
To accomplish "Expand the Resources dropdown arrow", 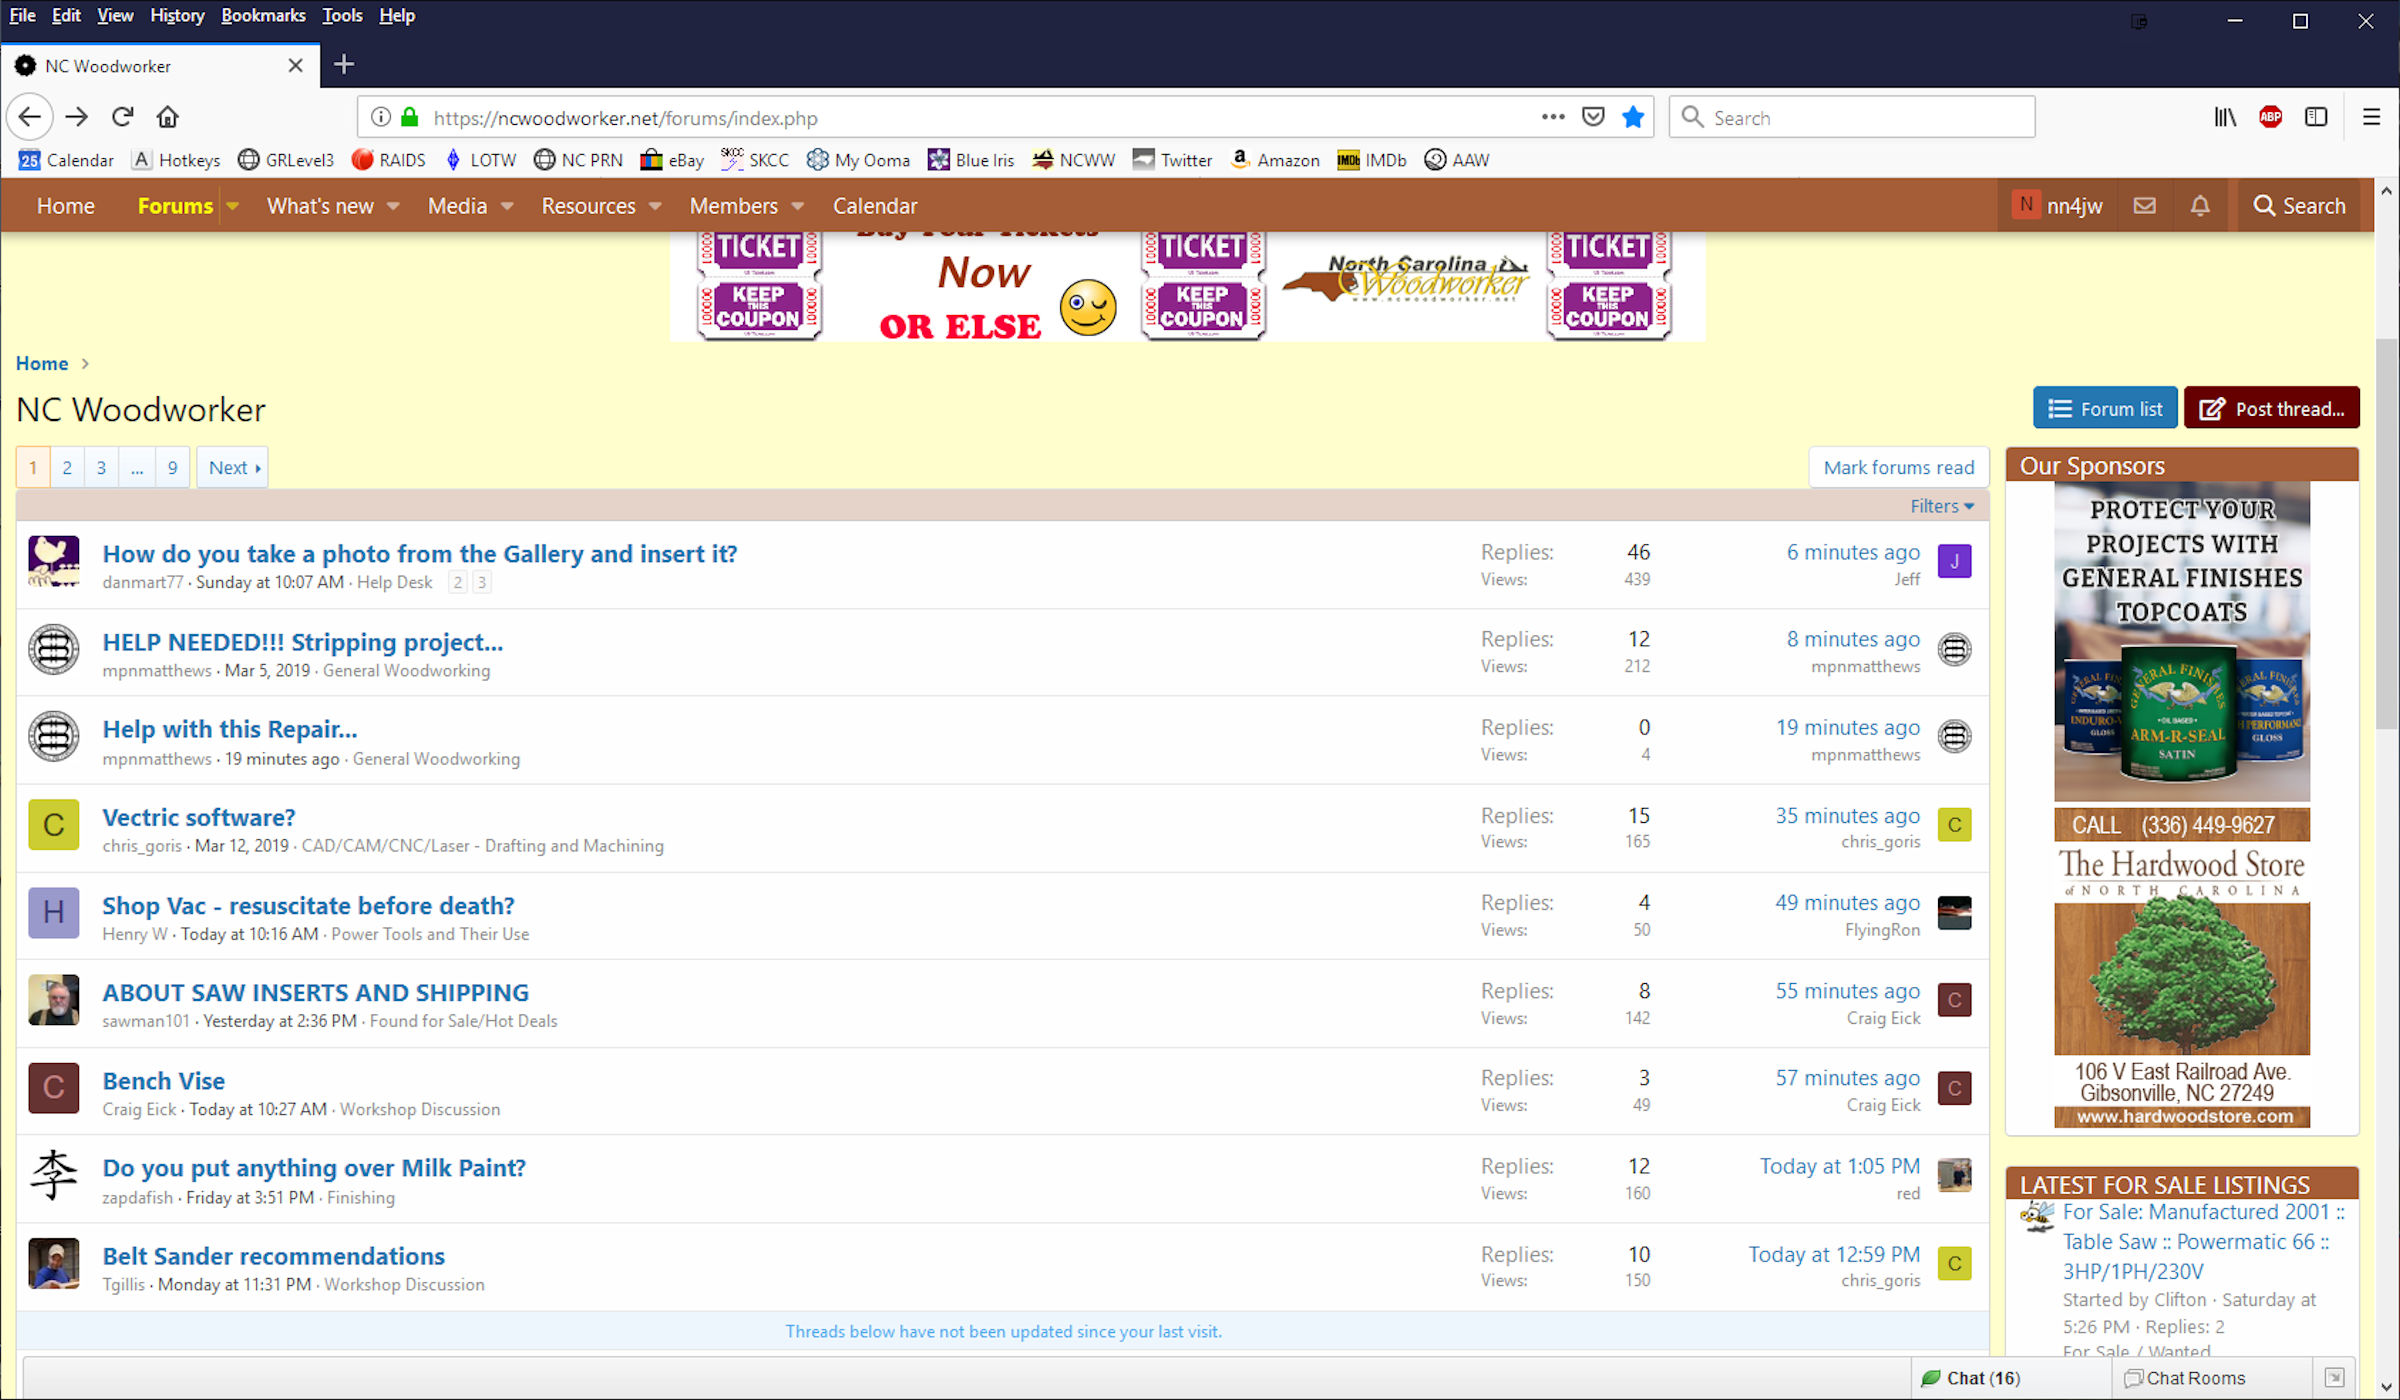I will click(x=655, y=206).
